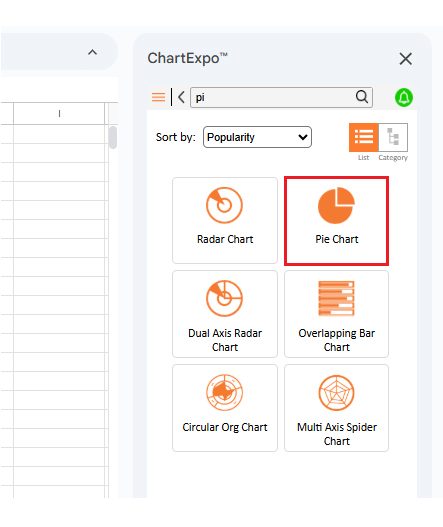The image size is (443, 527).
Task: Switch to Category view
Action: tap(393, 137)
